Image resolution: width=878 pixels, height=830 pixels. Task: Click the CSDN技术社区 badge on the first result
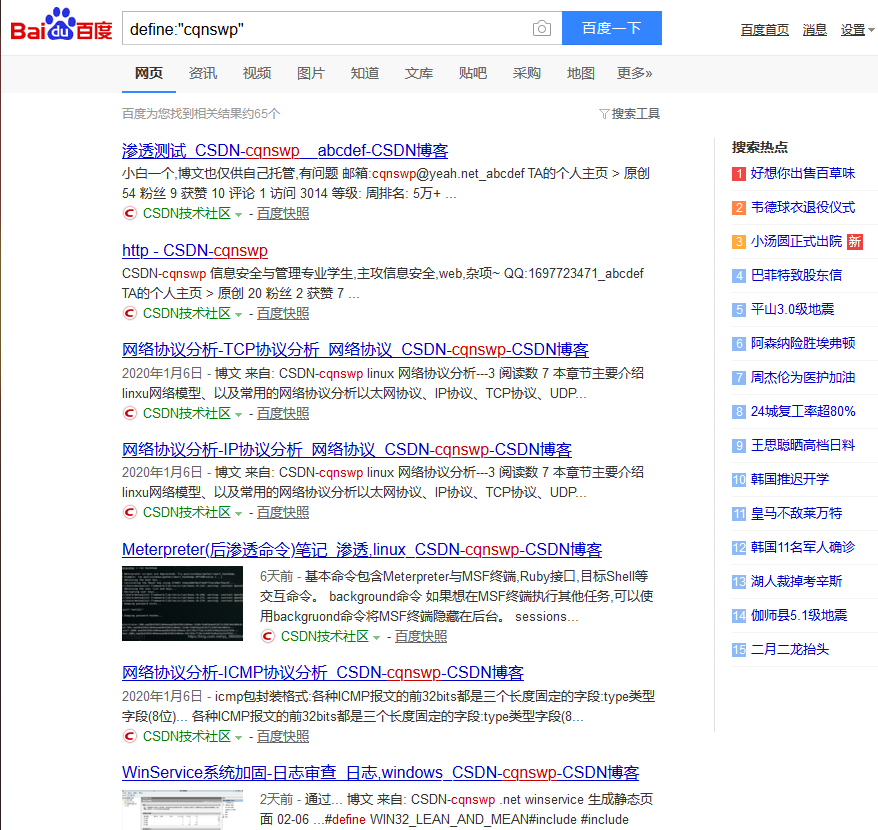(187, 213)
